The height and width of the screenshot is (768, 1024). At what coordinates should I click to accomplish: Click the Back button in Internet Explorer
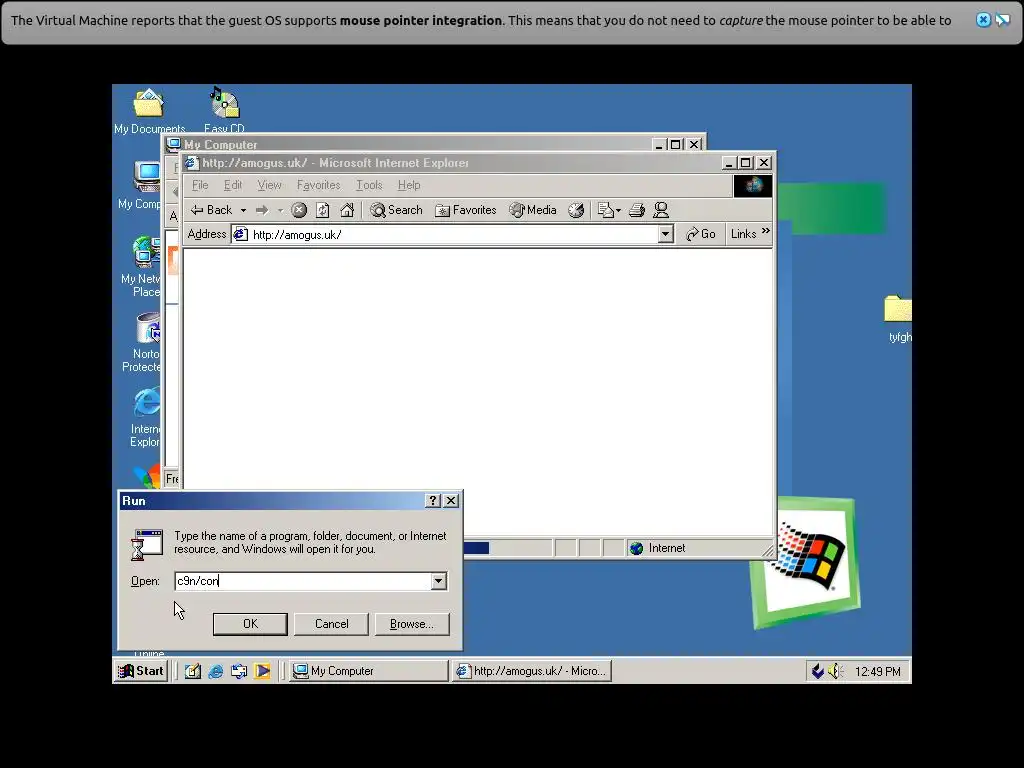[211, 210]
